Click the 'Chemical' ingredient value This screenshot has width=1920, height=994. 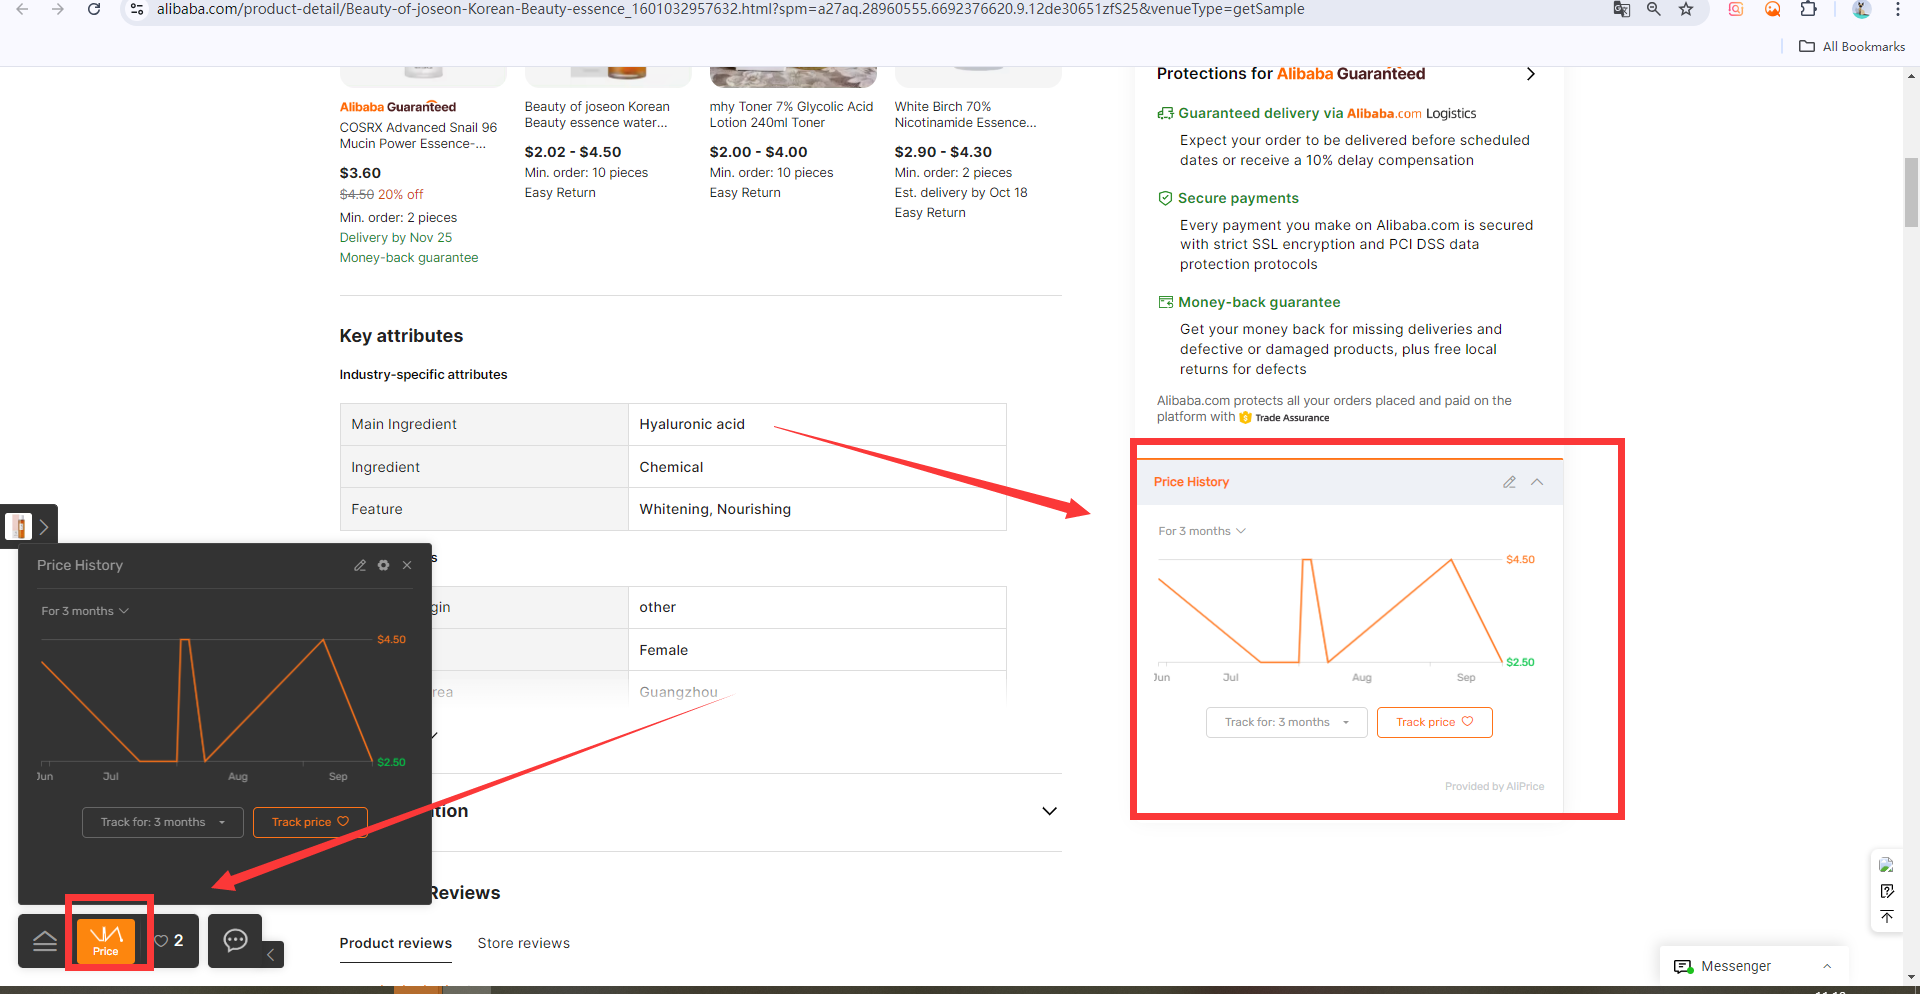(671, 467)
